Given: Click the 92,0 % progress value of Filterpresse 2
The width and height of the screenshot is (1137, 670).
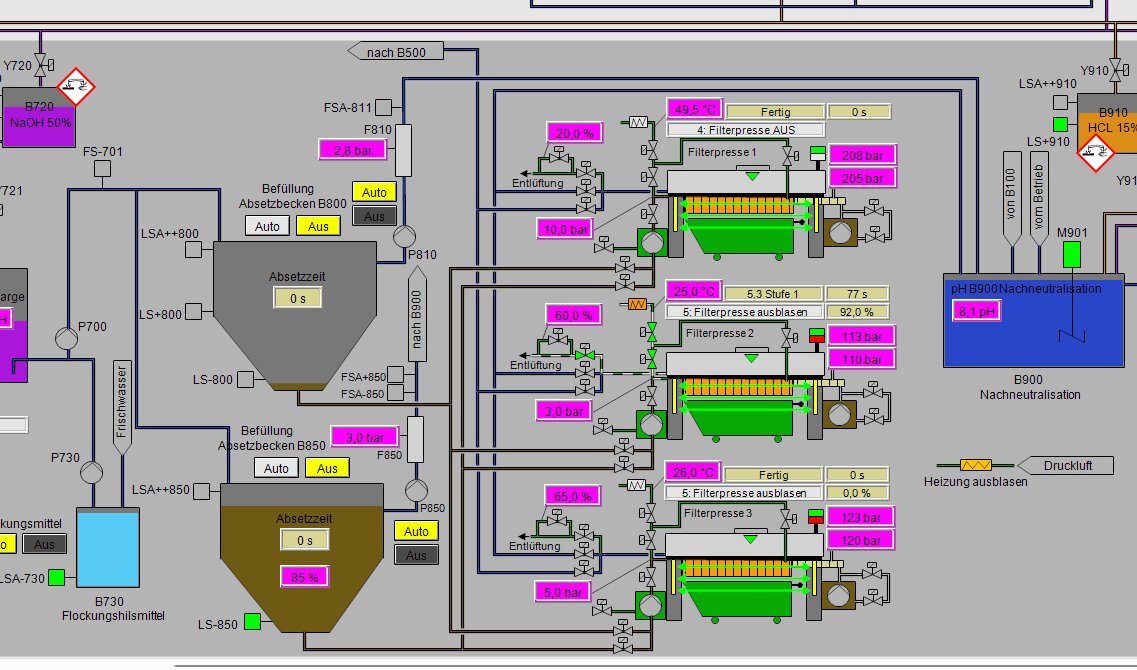Looking at the screenshot, I should click(x=856, y=312).
